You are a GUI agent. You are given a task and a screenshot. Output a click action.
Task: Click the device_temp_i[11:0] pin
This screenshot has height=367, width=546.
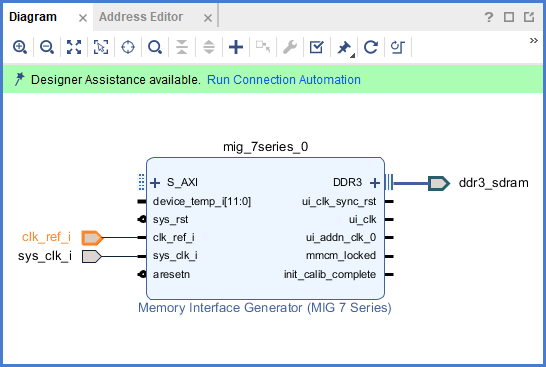tap(202, 201)
